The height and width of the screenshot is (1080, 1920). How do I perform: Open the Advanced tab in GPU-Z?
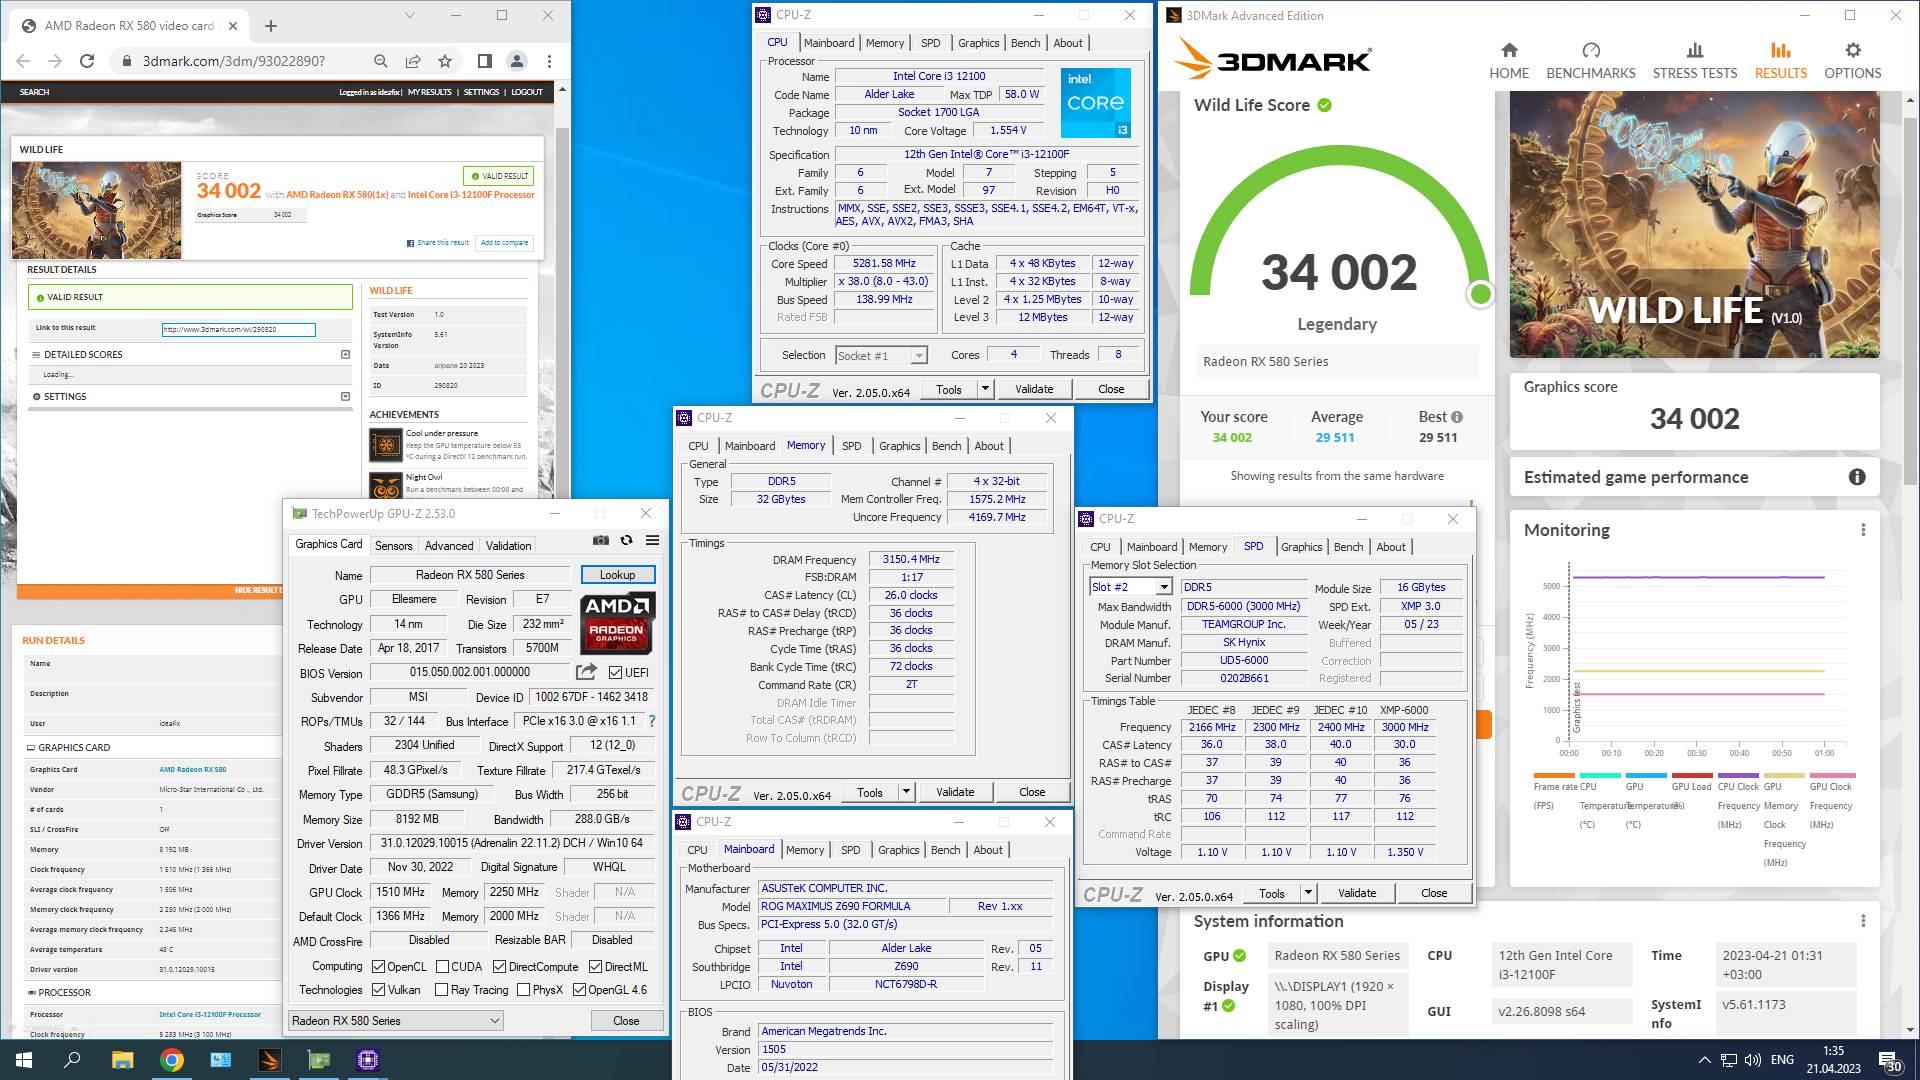tap(449, 546)
